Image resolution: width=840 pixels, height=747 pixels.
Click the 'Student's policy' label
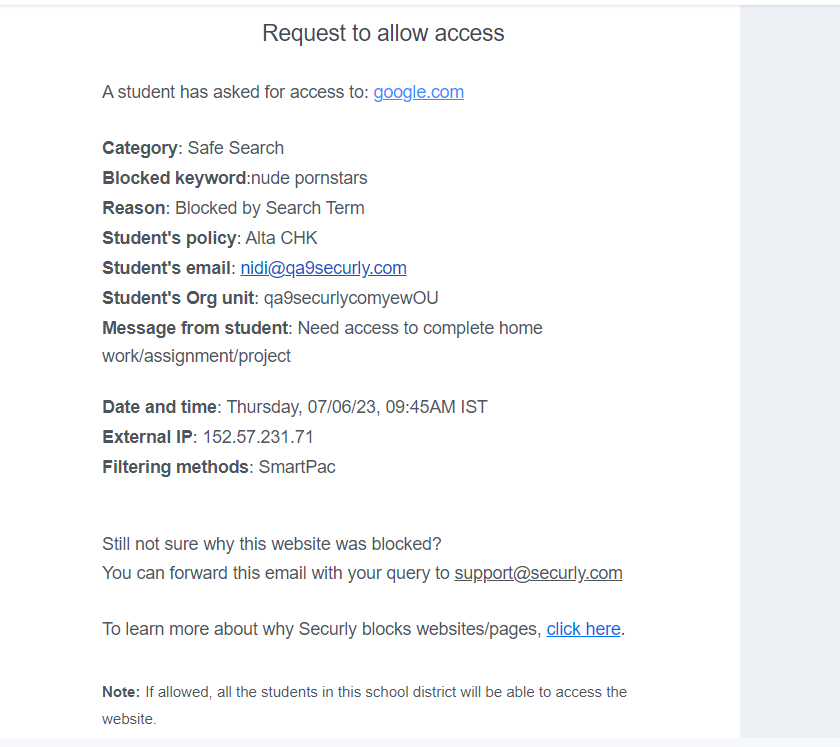[169, 238]
